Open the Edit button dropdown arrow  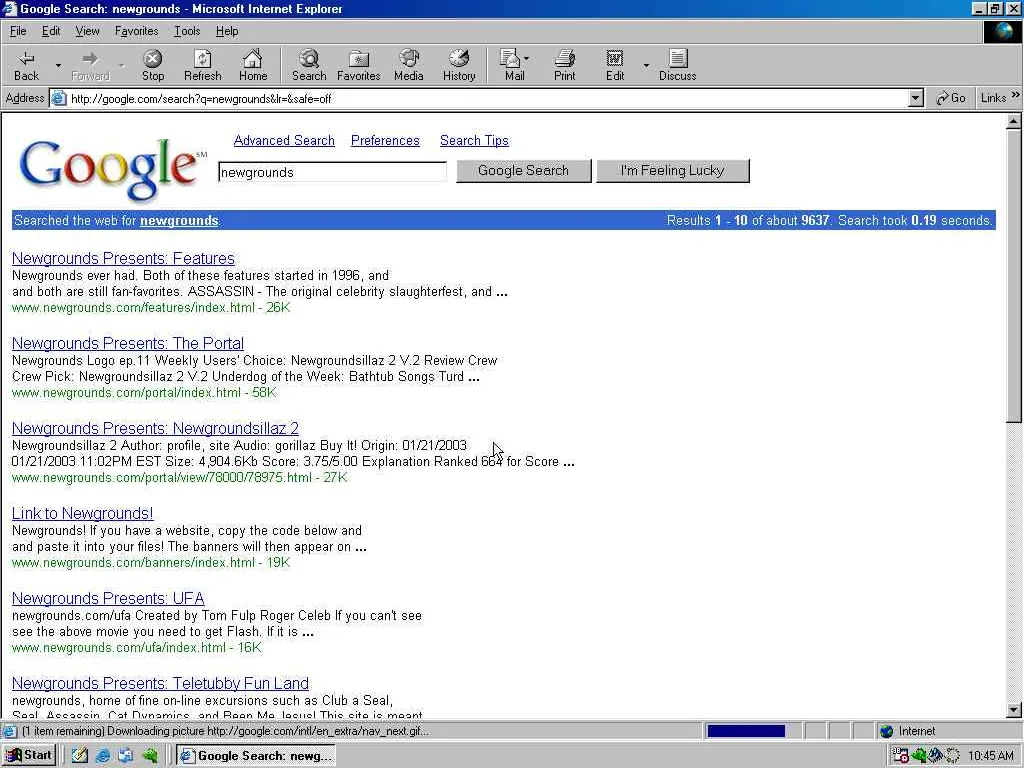coord(646,65)
